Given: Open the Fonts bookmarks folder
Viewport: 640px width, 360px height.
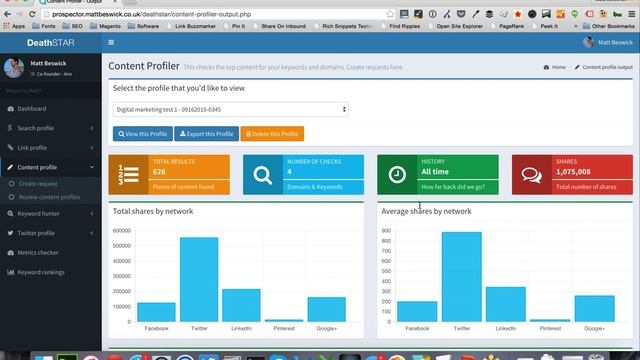Looking at the screenshot, I should point(44,26).
